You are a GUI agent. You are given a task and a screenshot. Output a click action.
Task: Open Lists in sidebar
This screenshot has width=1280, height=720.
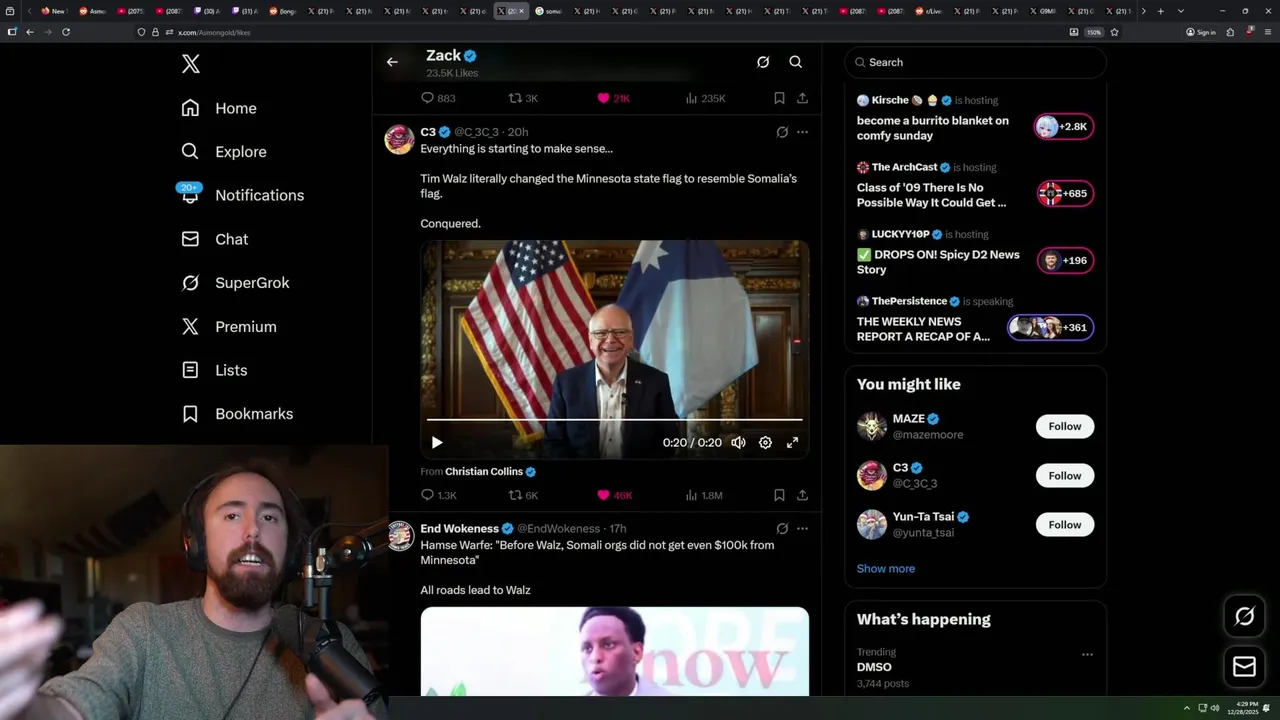coord(214,370)
